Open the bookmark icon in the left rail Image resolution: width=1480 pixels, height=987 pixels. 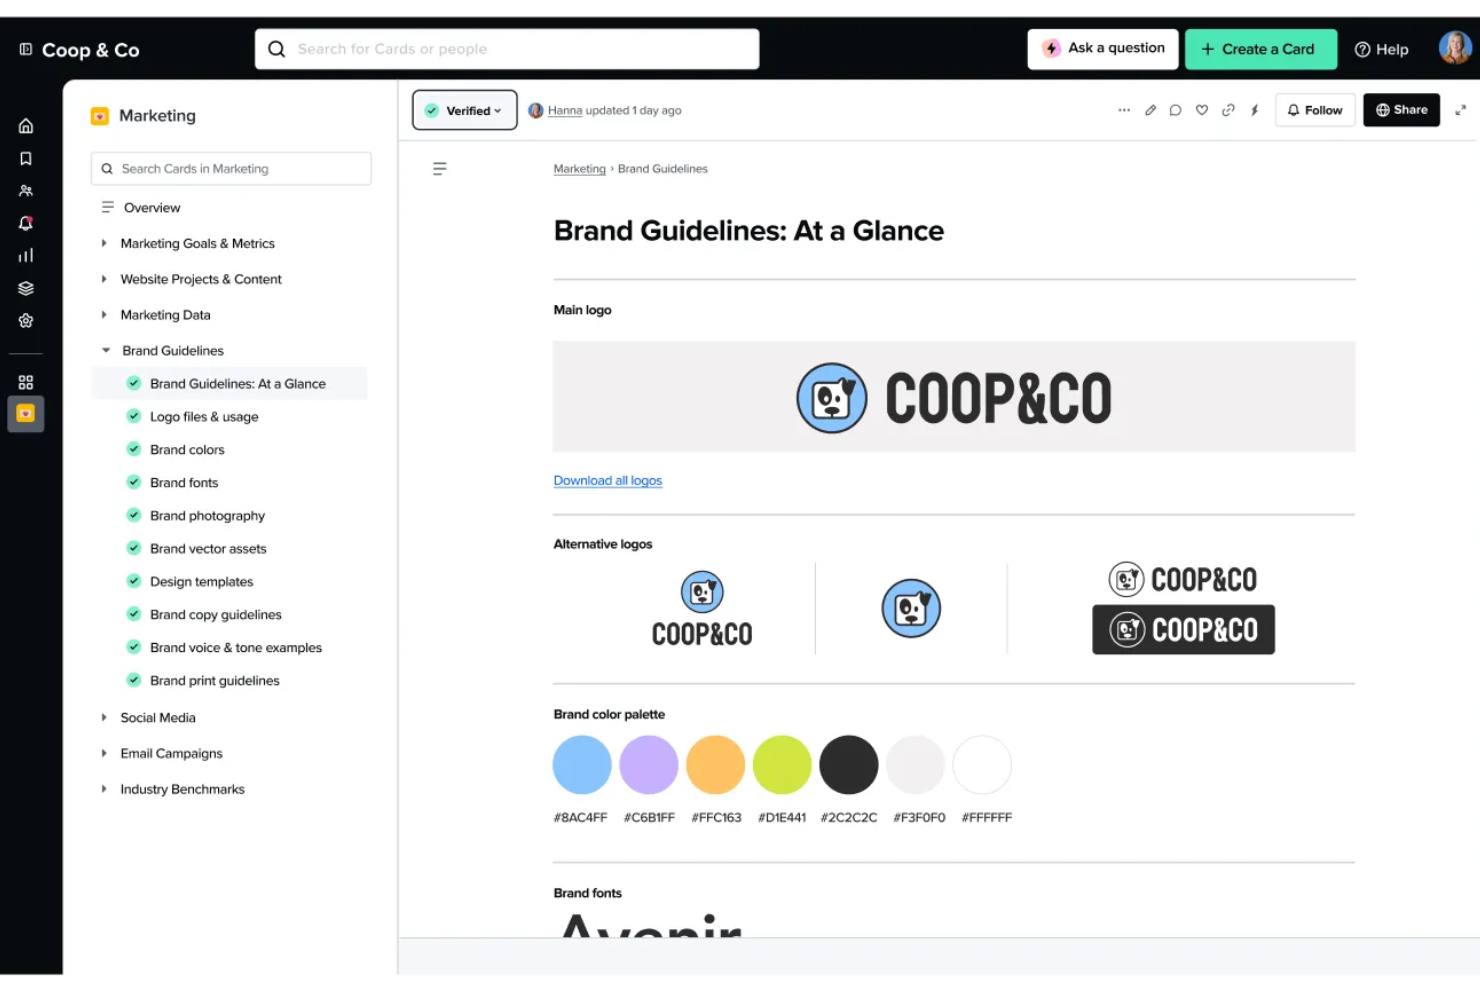pos(26,158)
